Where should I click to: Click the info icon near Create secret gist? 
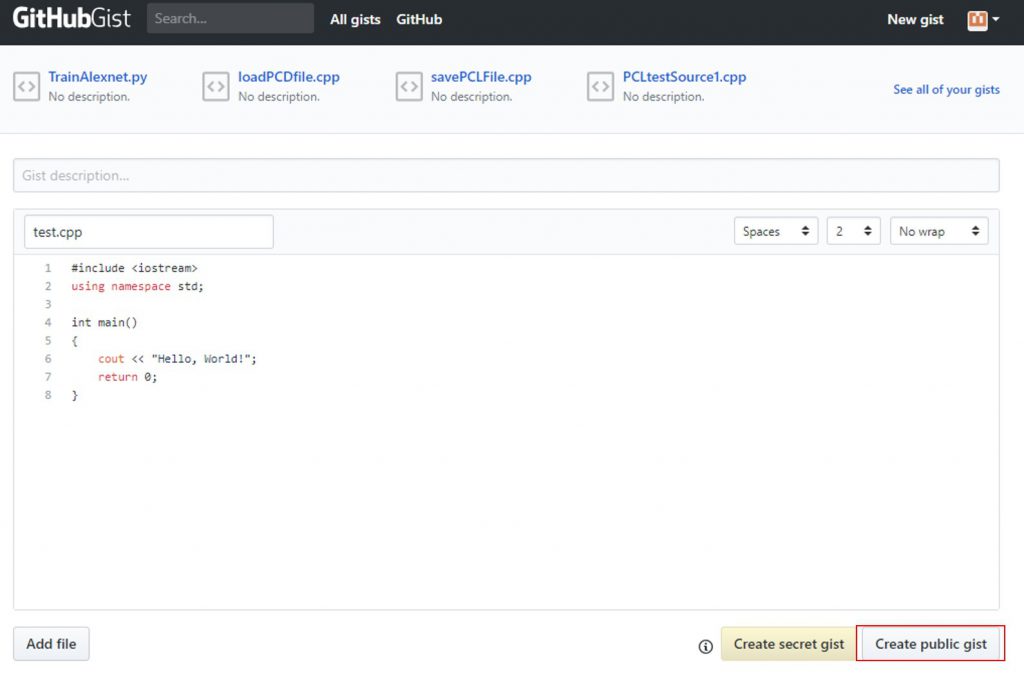click(705, 646)
